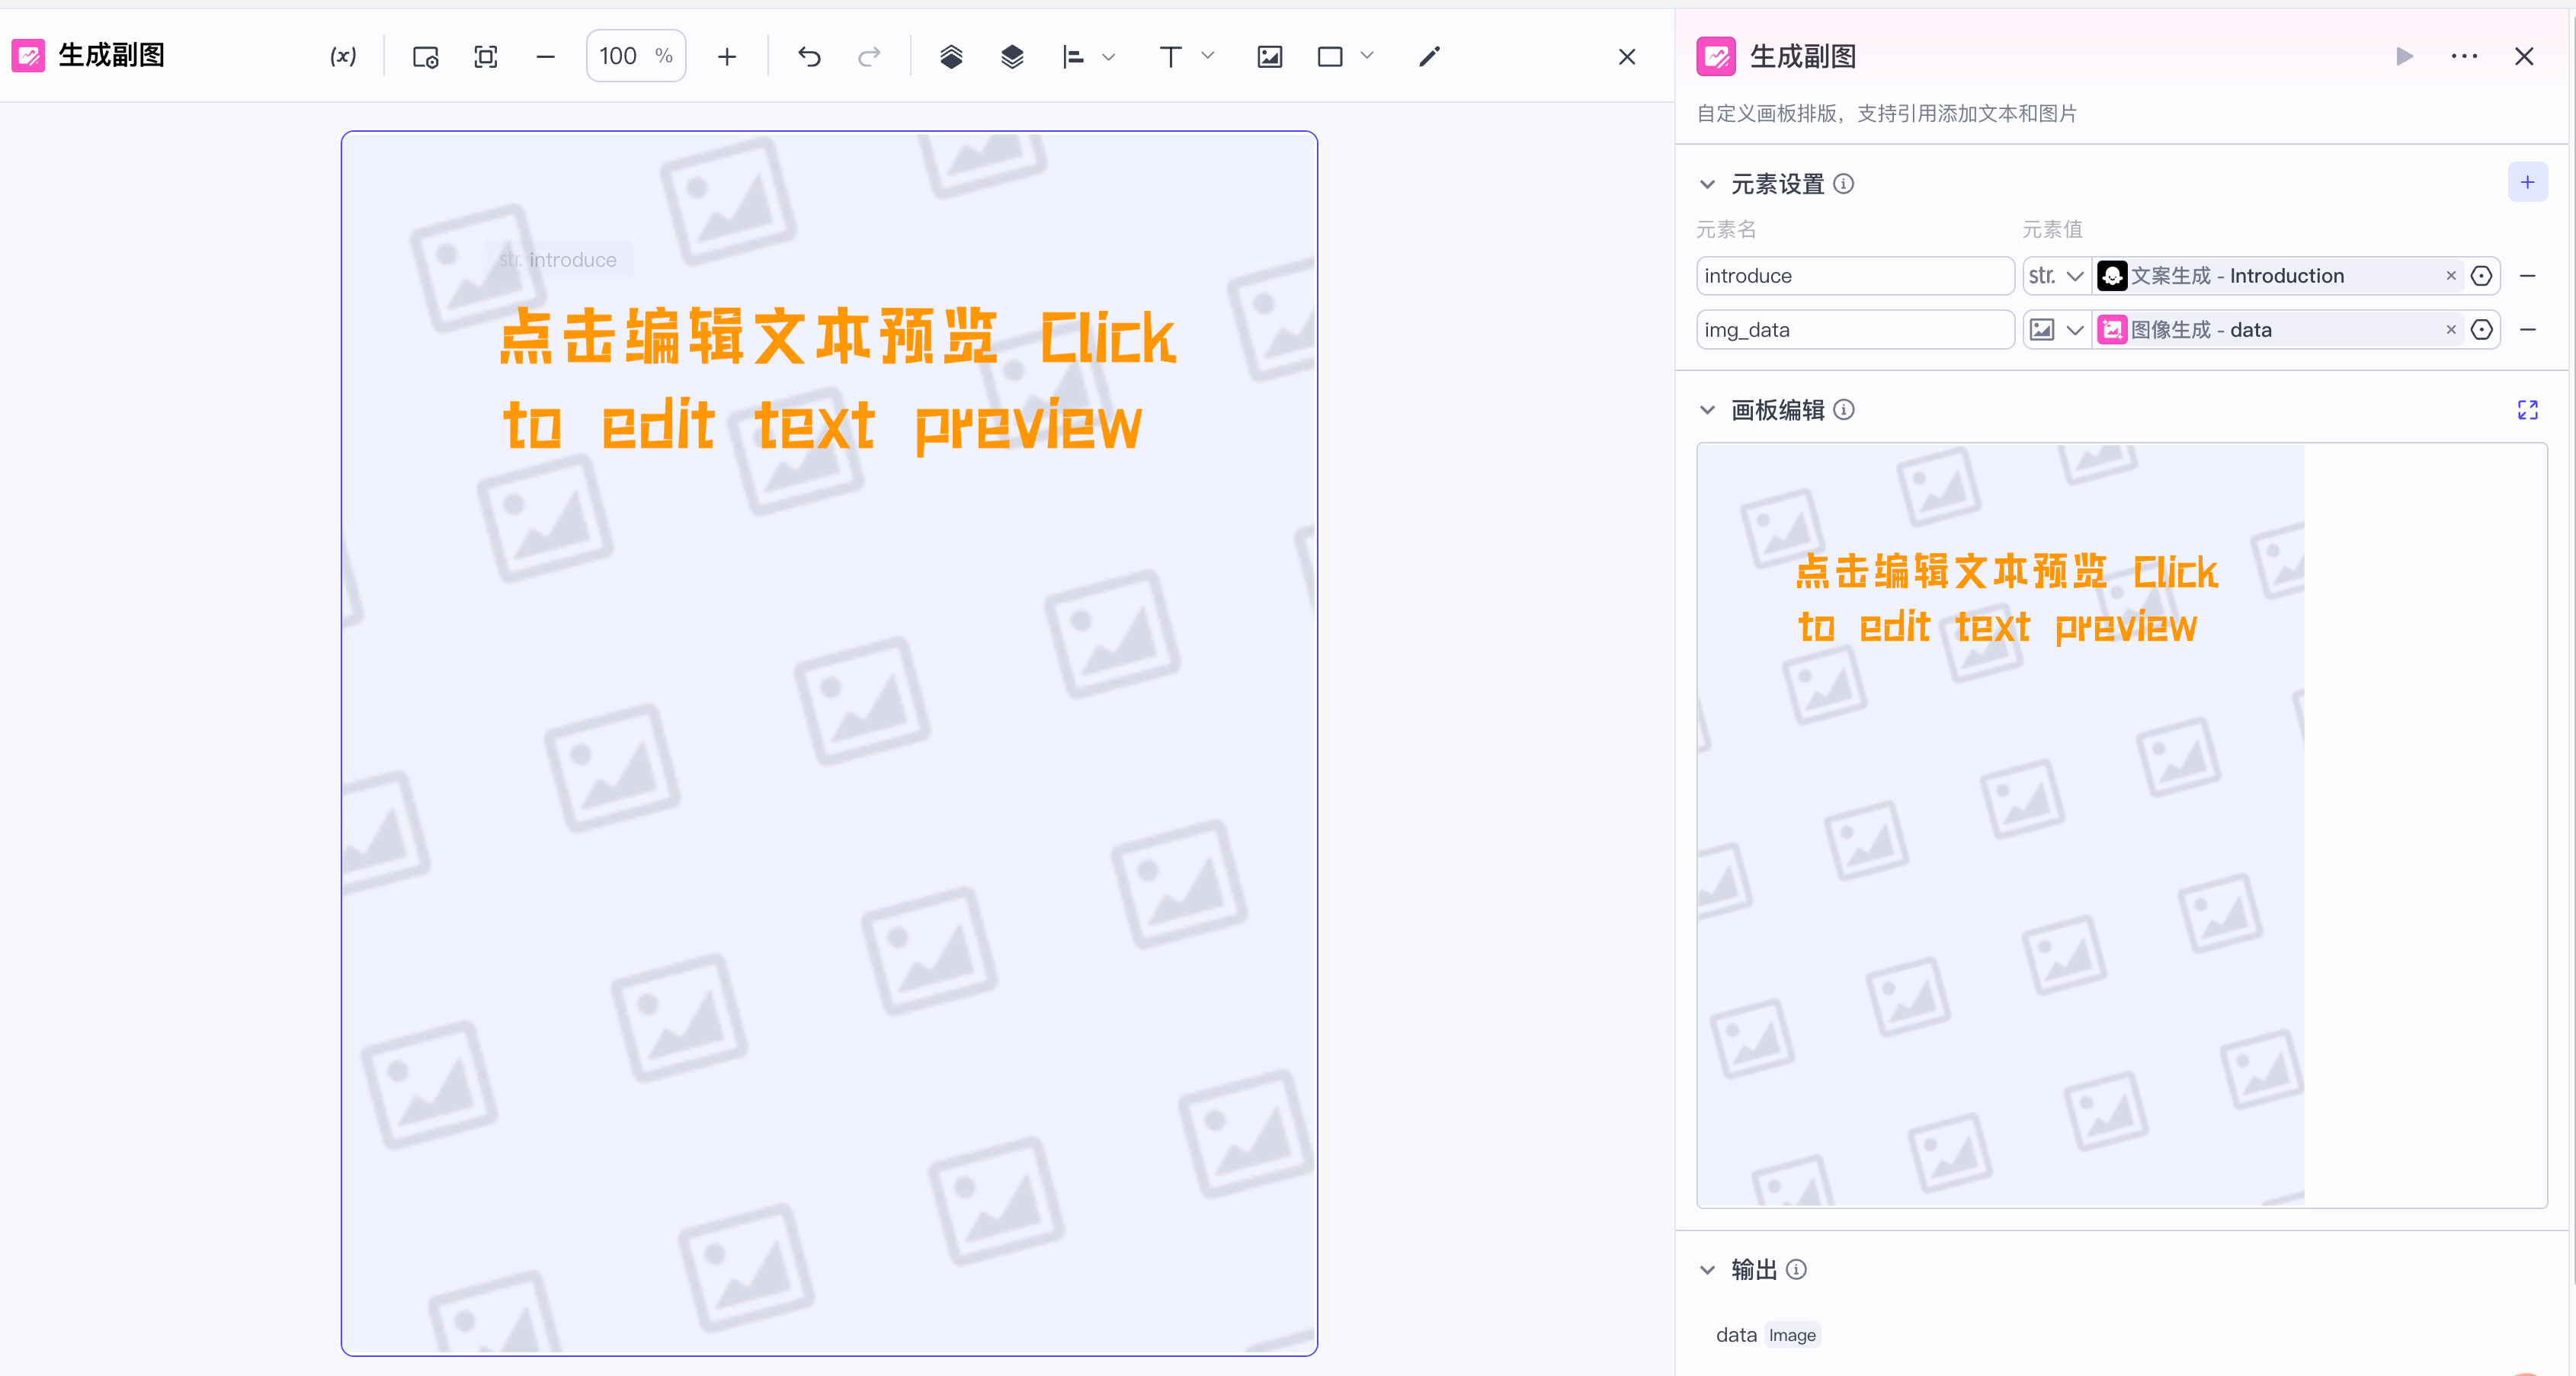
Task: Expand the 画板编辑 canvas to fullscreen
Action: click(x=2527, y=410)
